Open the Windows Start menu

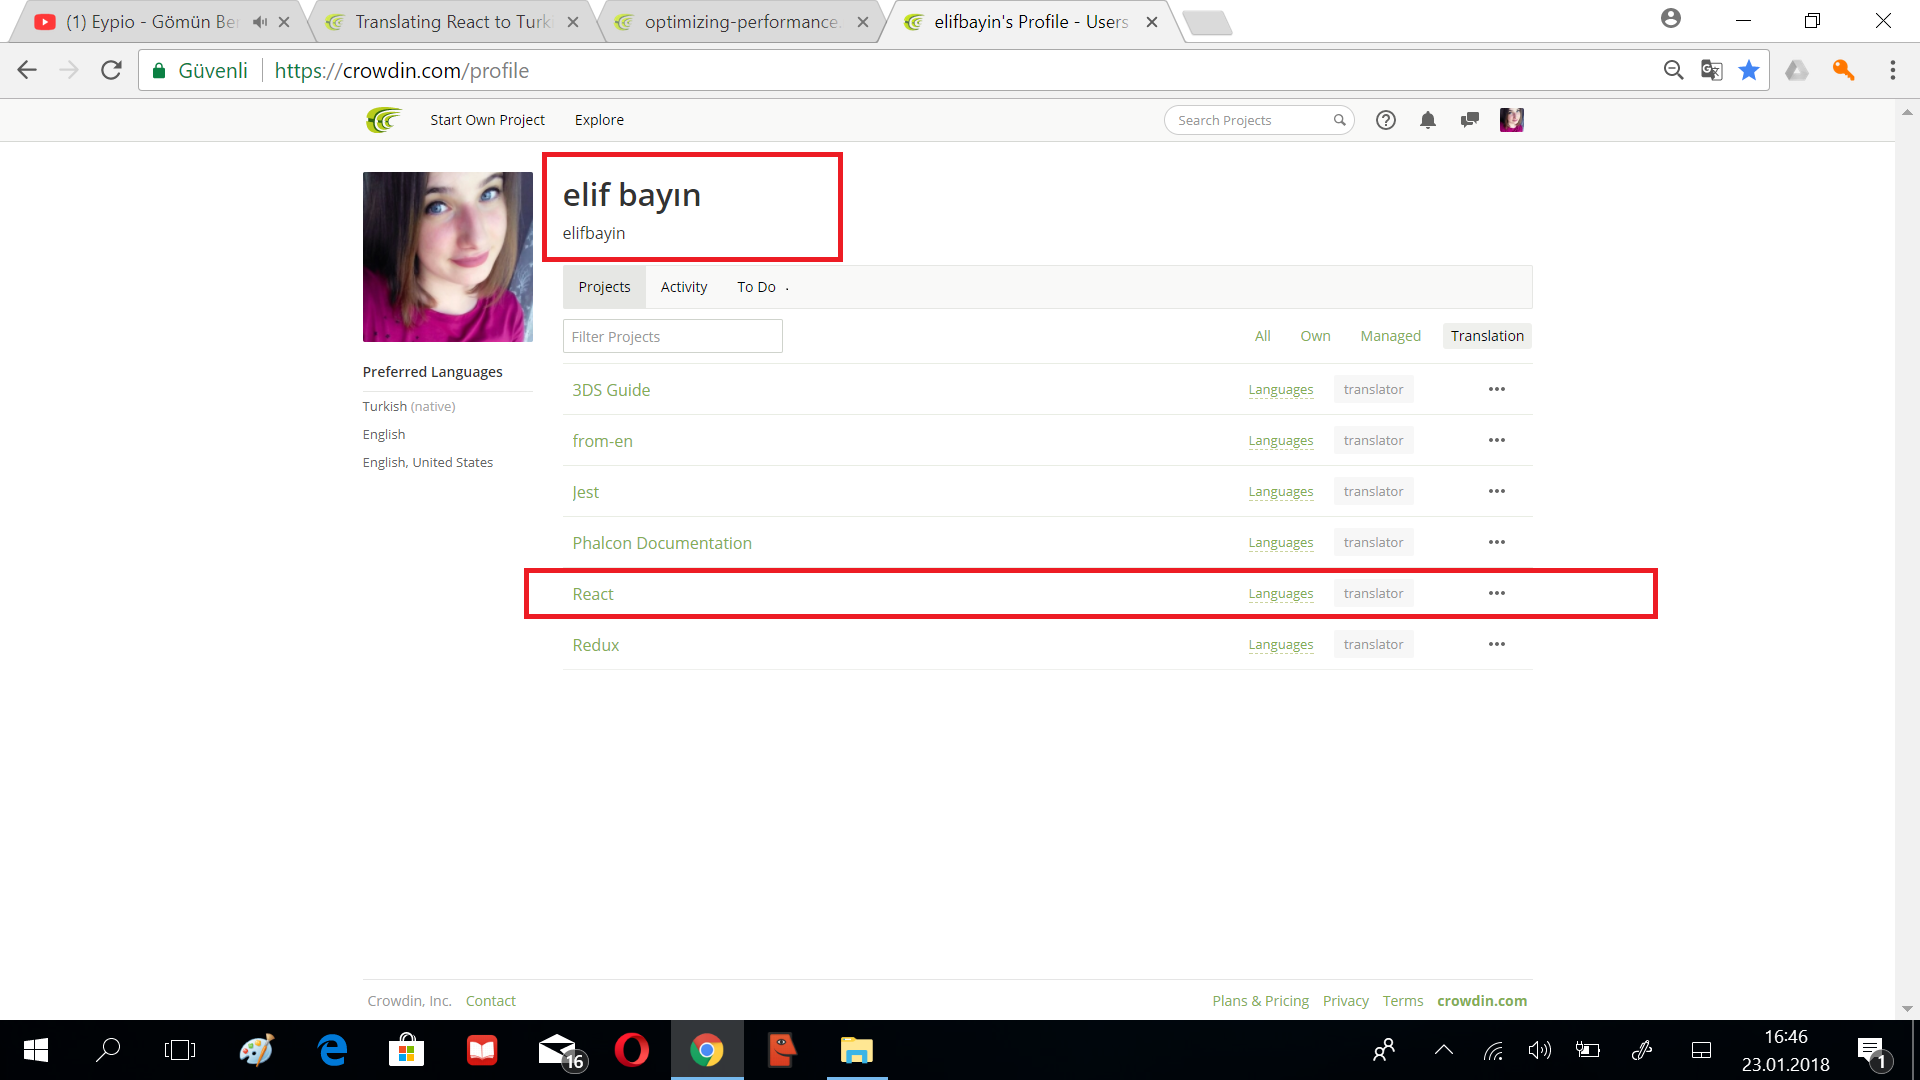point(36,1050)
